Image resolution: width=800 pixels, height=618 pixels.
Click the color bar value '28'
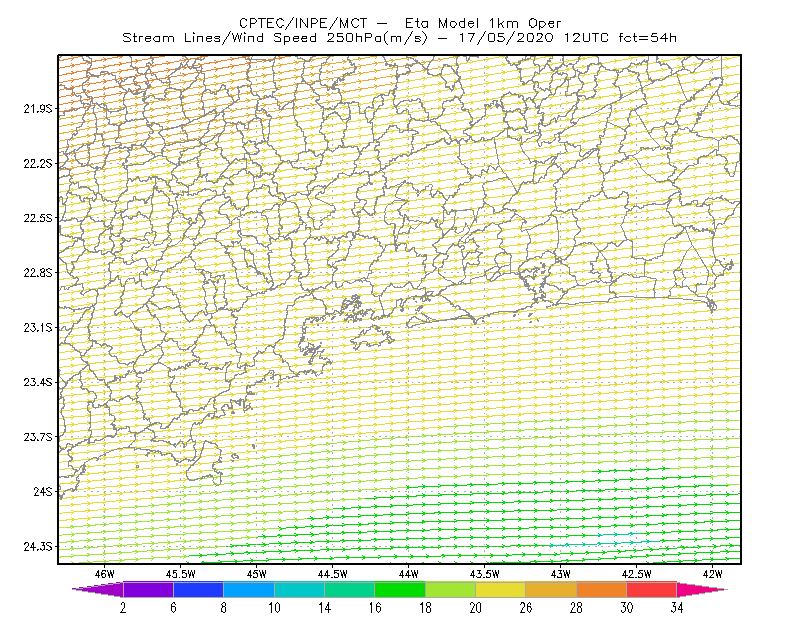coord(577,608)
